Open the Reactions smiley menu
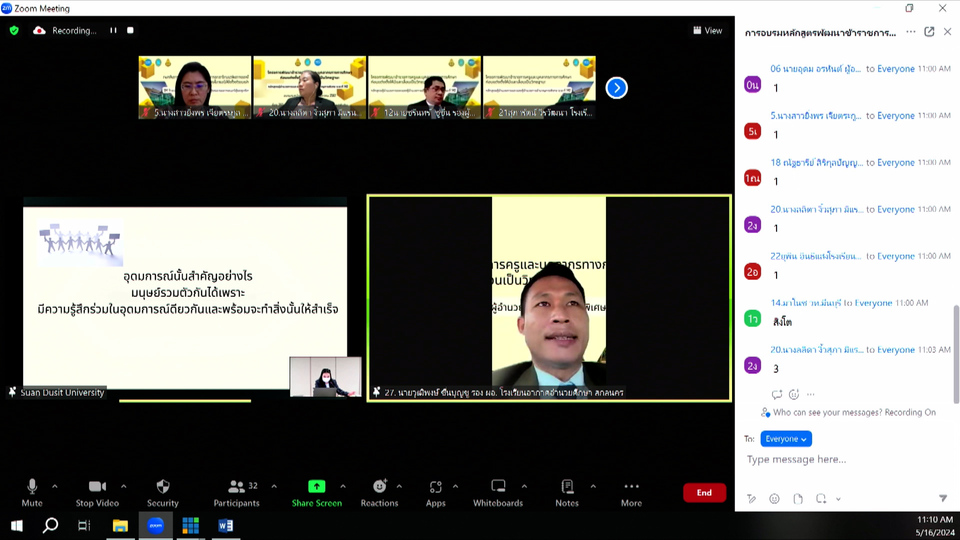Image resolution: width=960 pixels, height=540 pixels. pyautogui.click(x=379, y=493)
